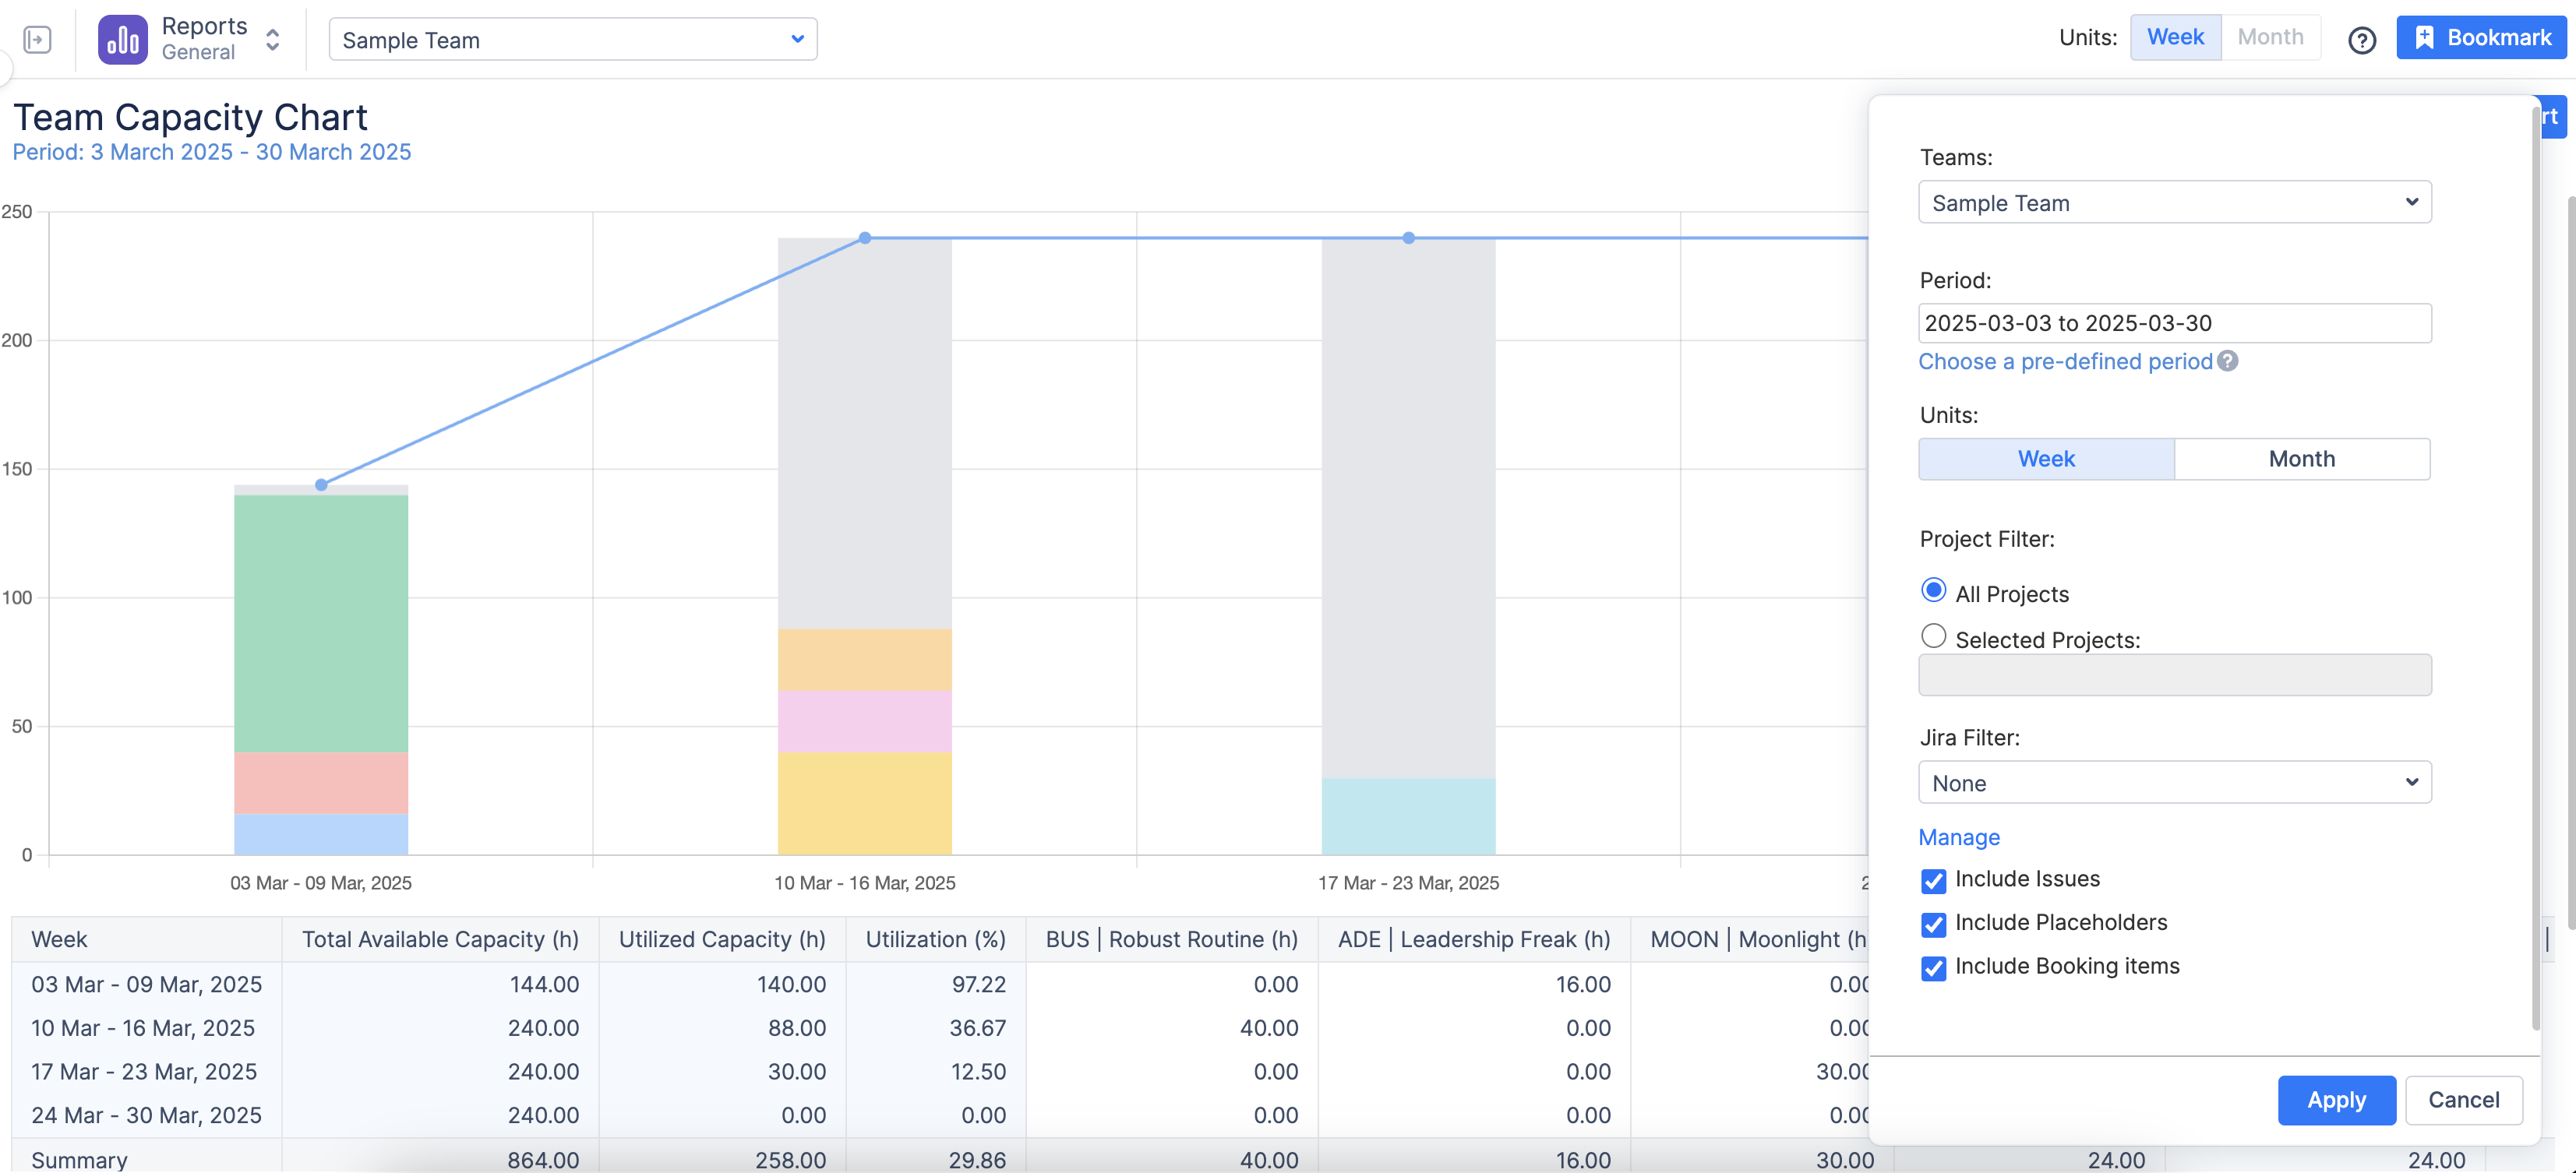Expand the Jira Filter dropdown
This screenshot has height=1173, width=2576.
[2174, 782]
